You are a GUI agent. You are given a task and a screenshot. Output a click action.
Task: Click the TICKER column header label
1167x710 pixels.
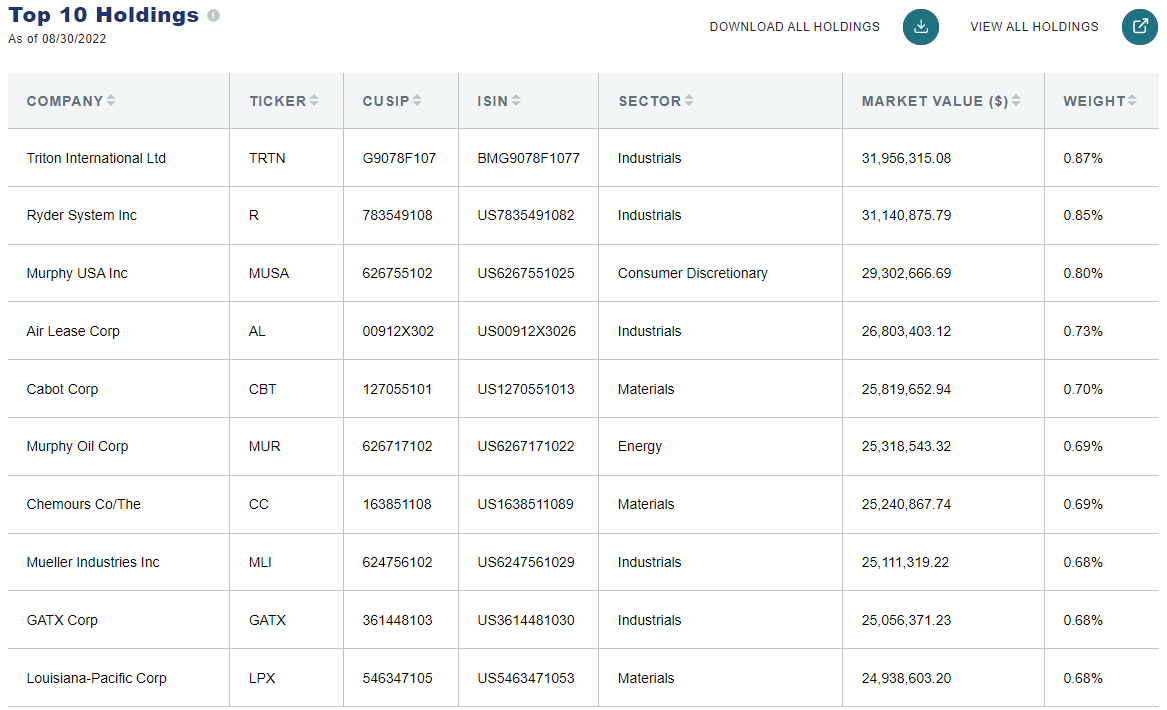tap(278, 101)
